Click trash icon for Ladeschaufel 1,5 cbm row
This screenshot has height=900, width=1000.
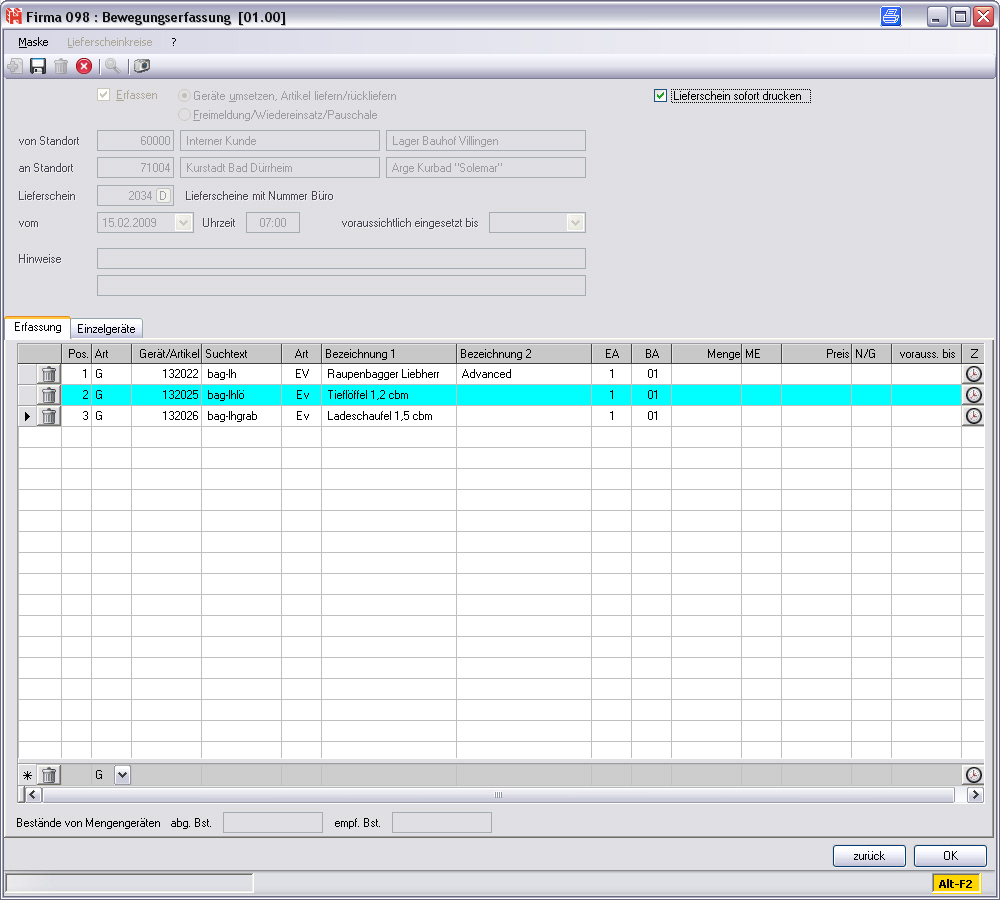pos(49,416)
